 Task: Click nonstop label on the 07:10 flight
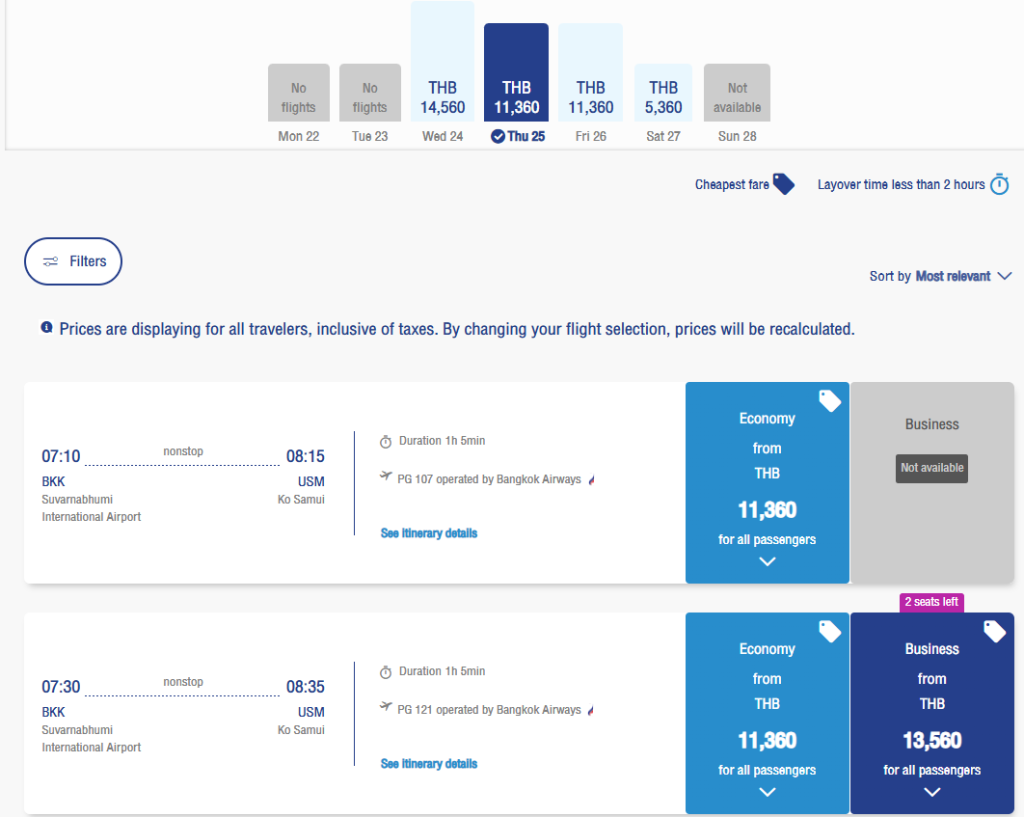(x=183, y=451)
